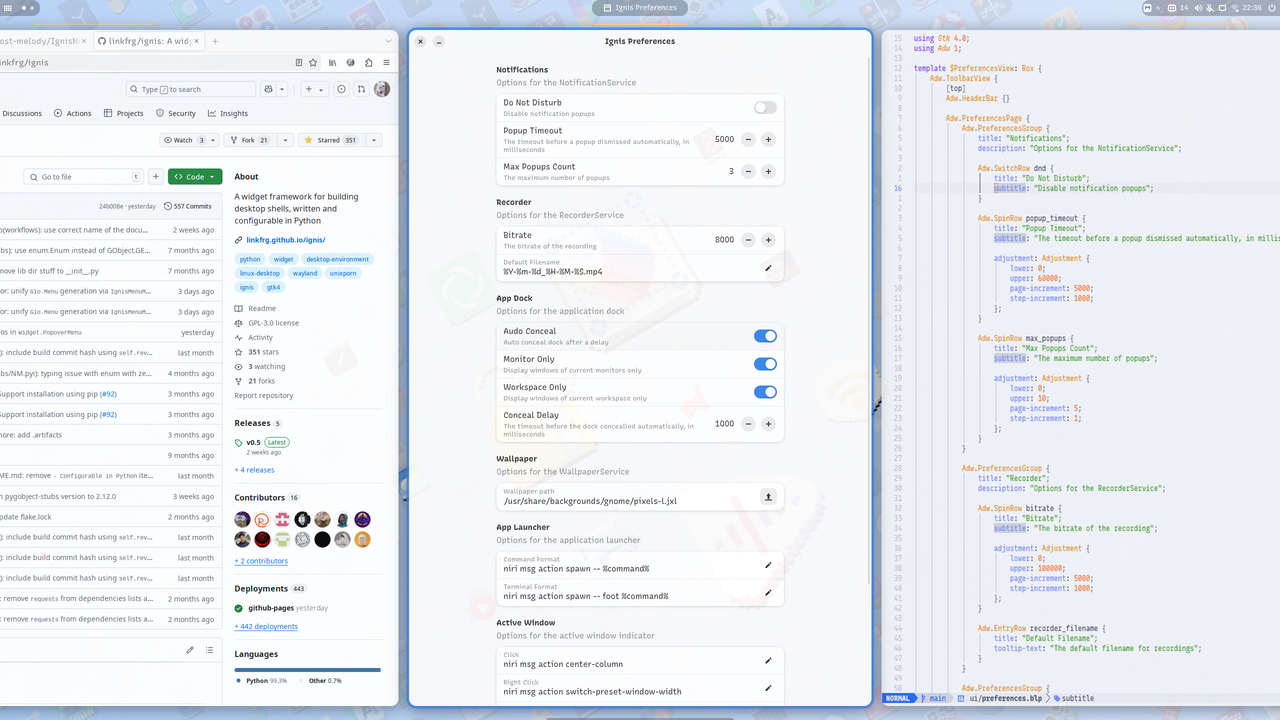Image resolution: width=1280 pixels, height=720 pixels.
Task: Edit the Terminal Format entry pencil icon
Action: click(x=768, y=592)
